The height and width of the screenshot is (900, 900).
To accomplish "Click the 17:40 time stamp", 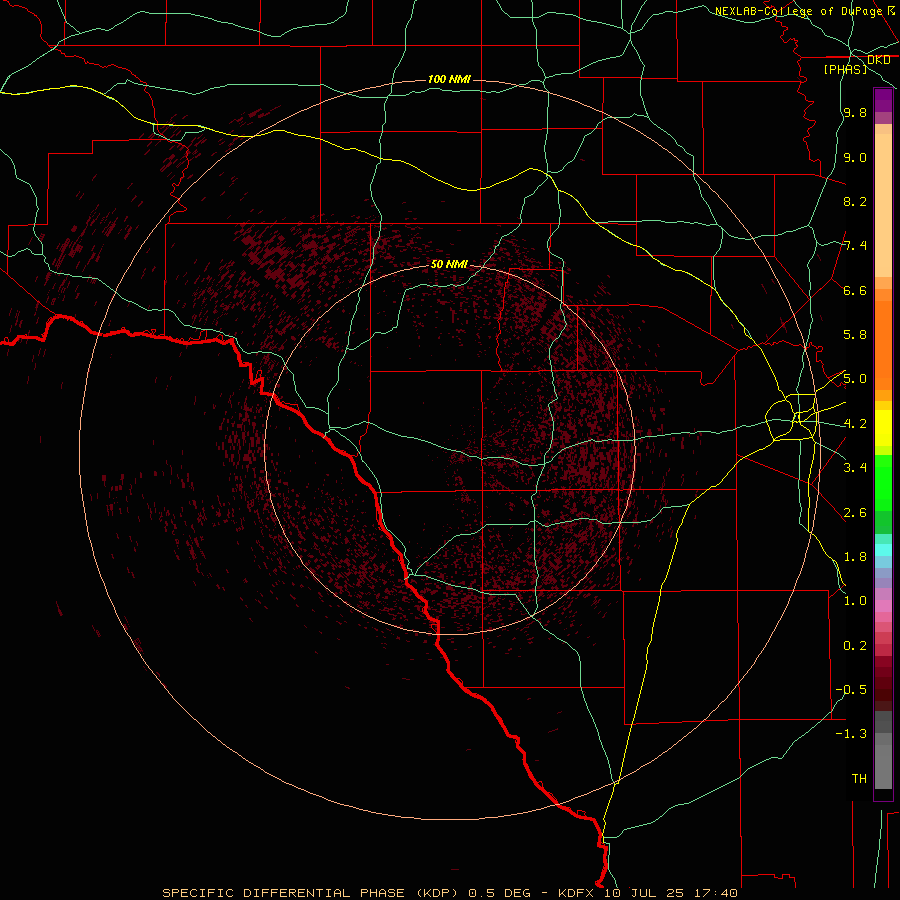I will coord(716,893).
